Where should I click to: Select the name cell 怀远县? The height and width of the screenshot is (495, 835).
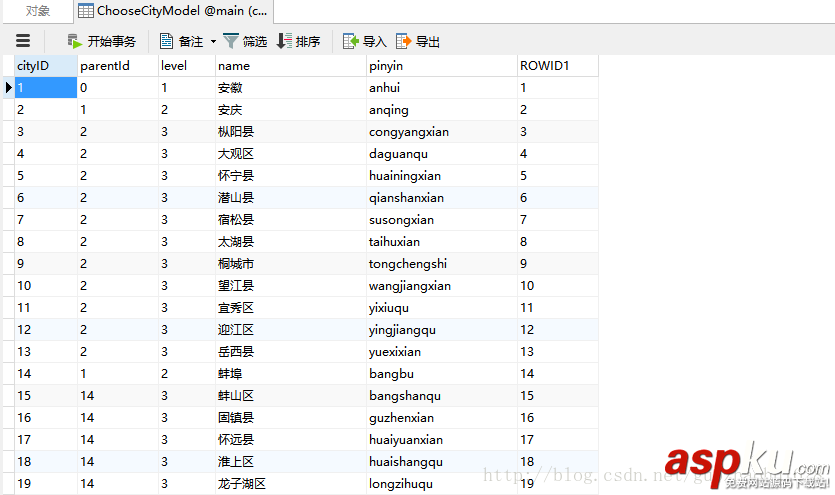[x=291, y=440]
